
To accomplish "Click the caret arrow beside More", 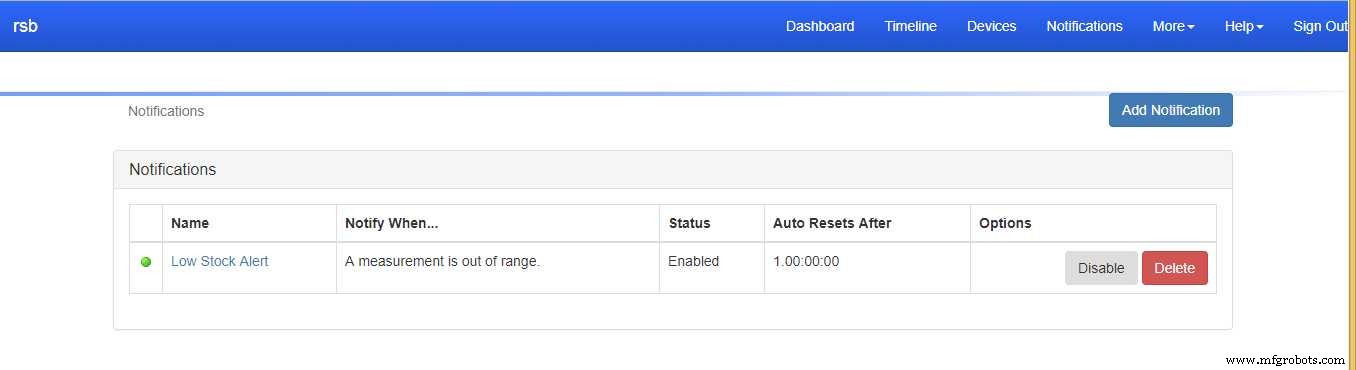I will tap(1191, 28).
